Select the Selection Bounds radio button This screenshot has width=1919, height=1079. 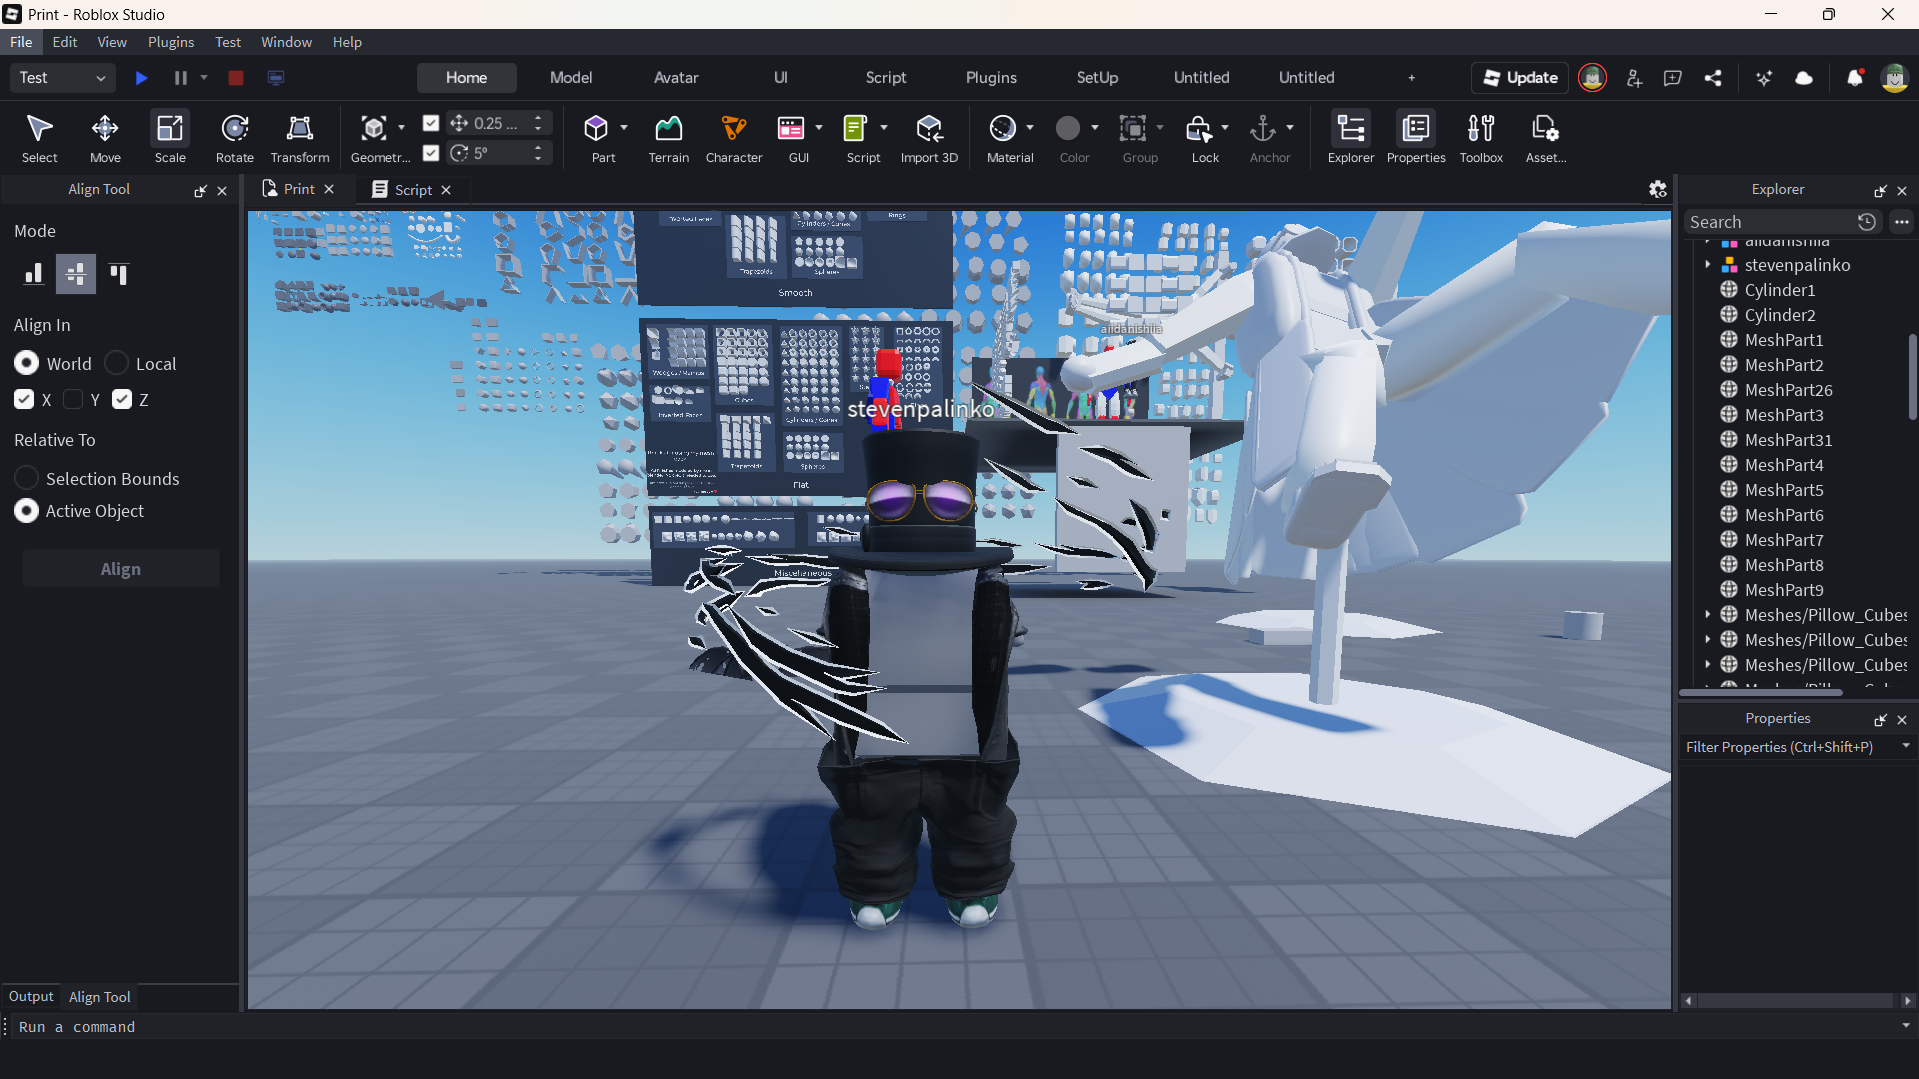27,478
